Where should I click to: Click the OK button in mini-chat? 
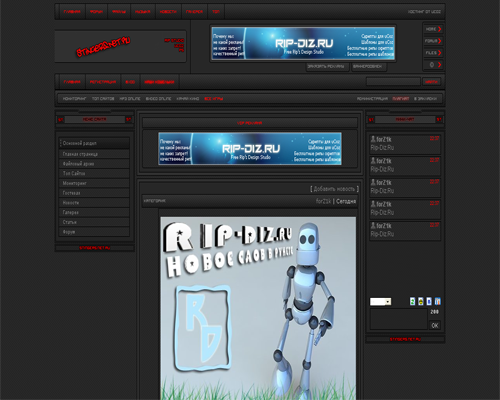point(435,325)
